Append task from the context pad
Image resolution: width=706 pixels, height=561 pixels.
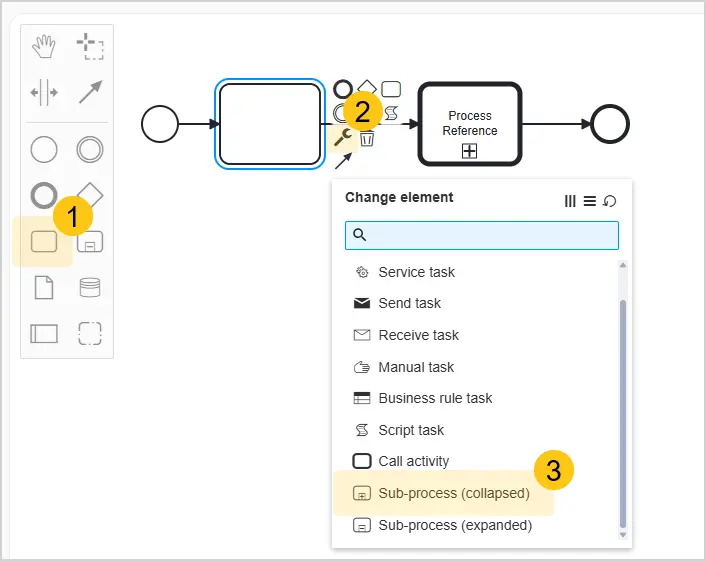click(x=391, y=89)
